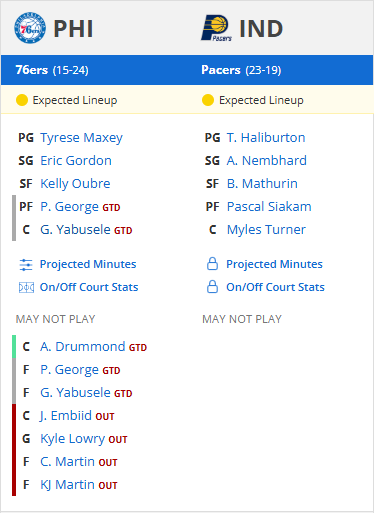Click the 76ers team logo
This screenshot has height=513, width=374.
[30, 28]
